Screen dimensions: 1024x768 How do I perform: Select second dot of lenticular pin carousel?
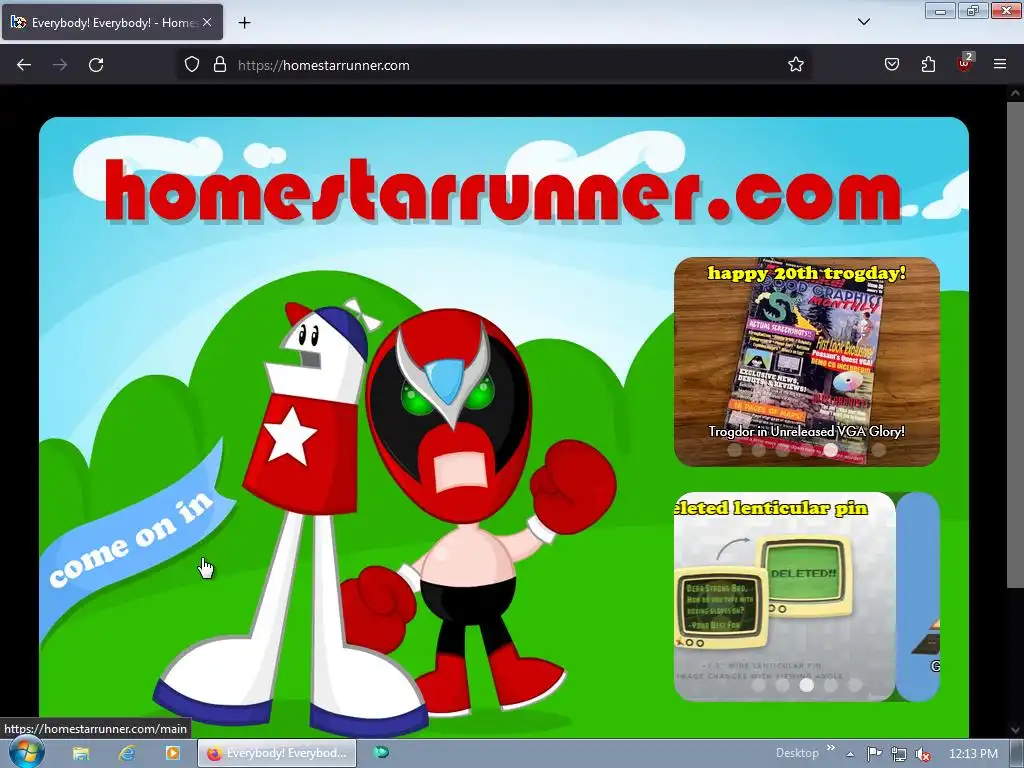click(782, 685)
